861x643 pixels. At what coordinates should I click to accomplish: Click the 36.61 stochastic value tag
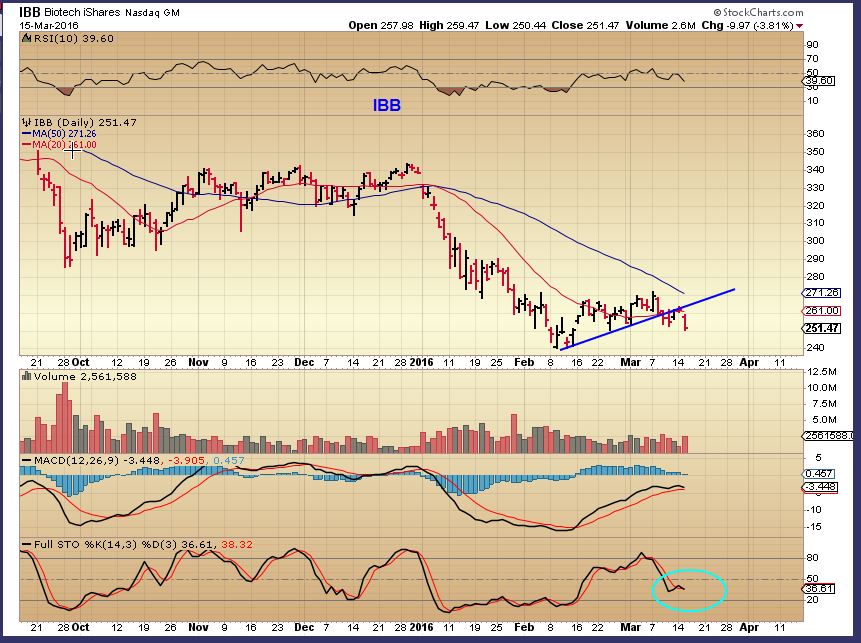point(819,588)
